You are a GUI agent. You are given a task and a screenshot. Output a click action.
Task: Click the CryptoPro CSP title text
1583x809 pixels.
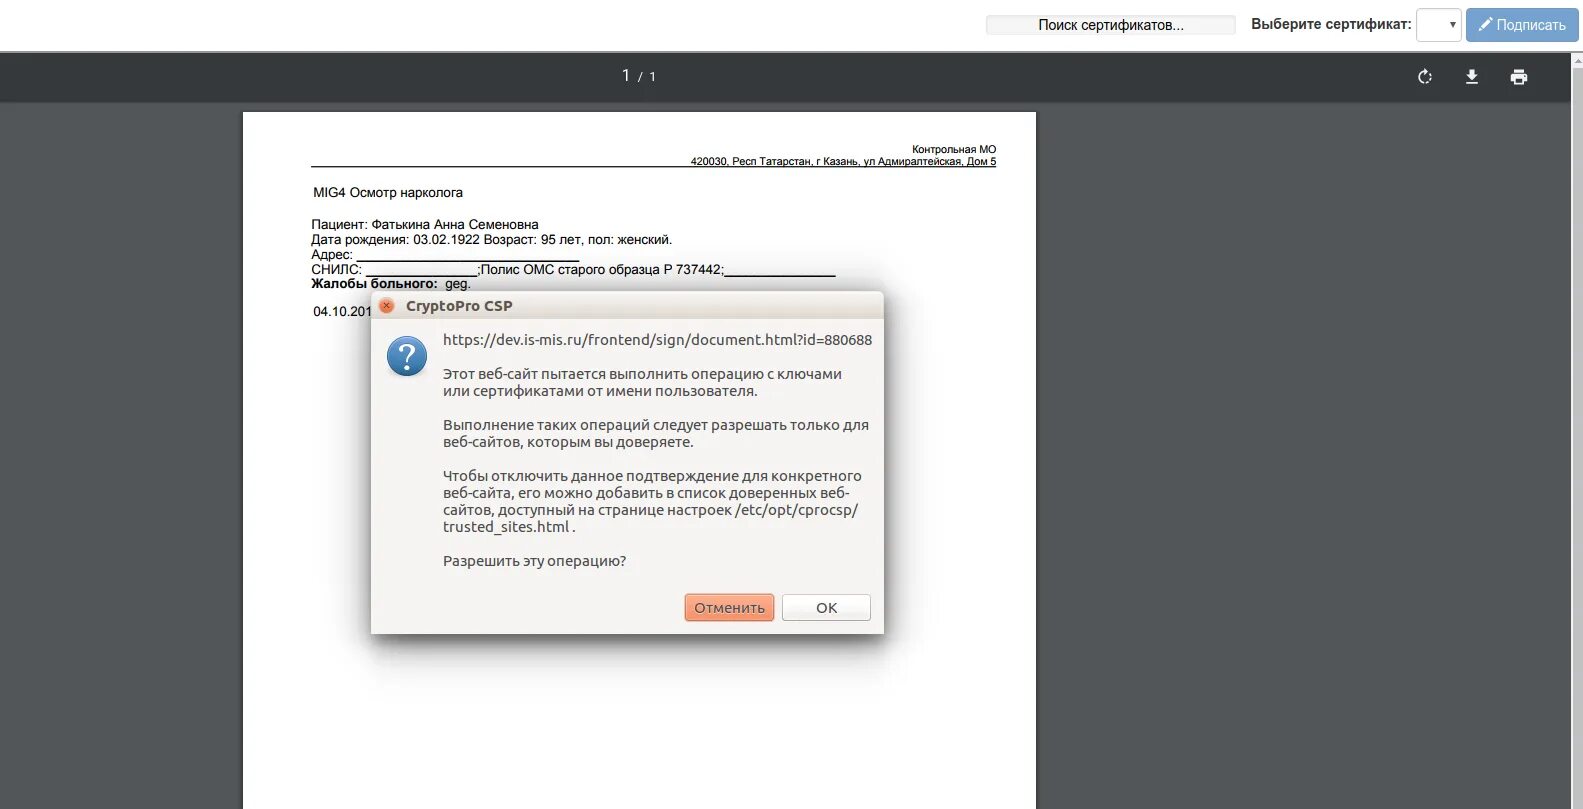[459, 306]
